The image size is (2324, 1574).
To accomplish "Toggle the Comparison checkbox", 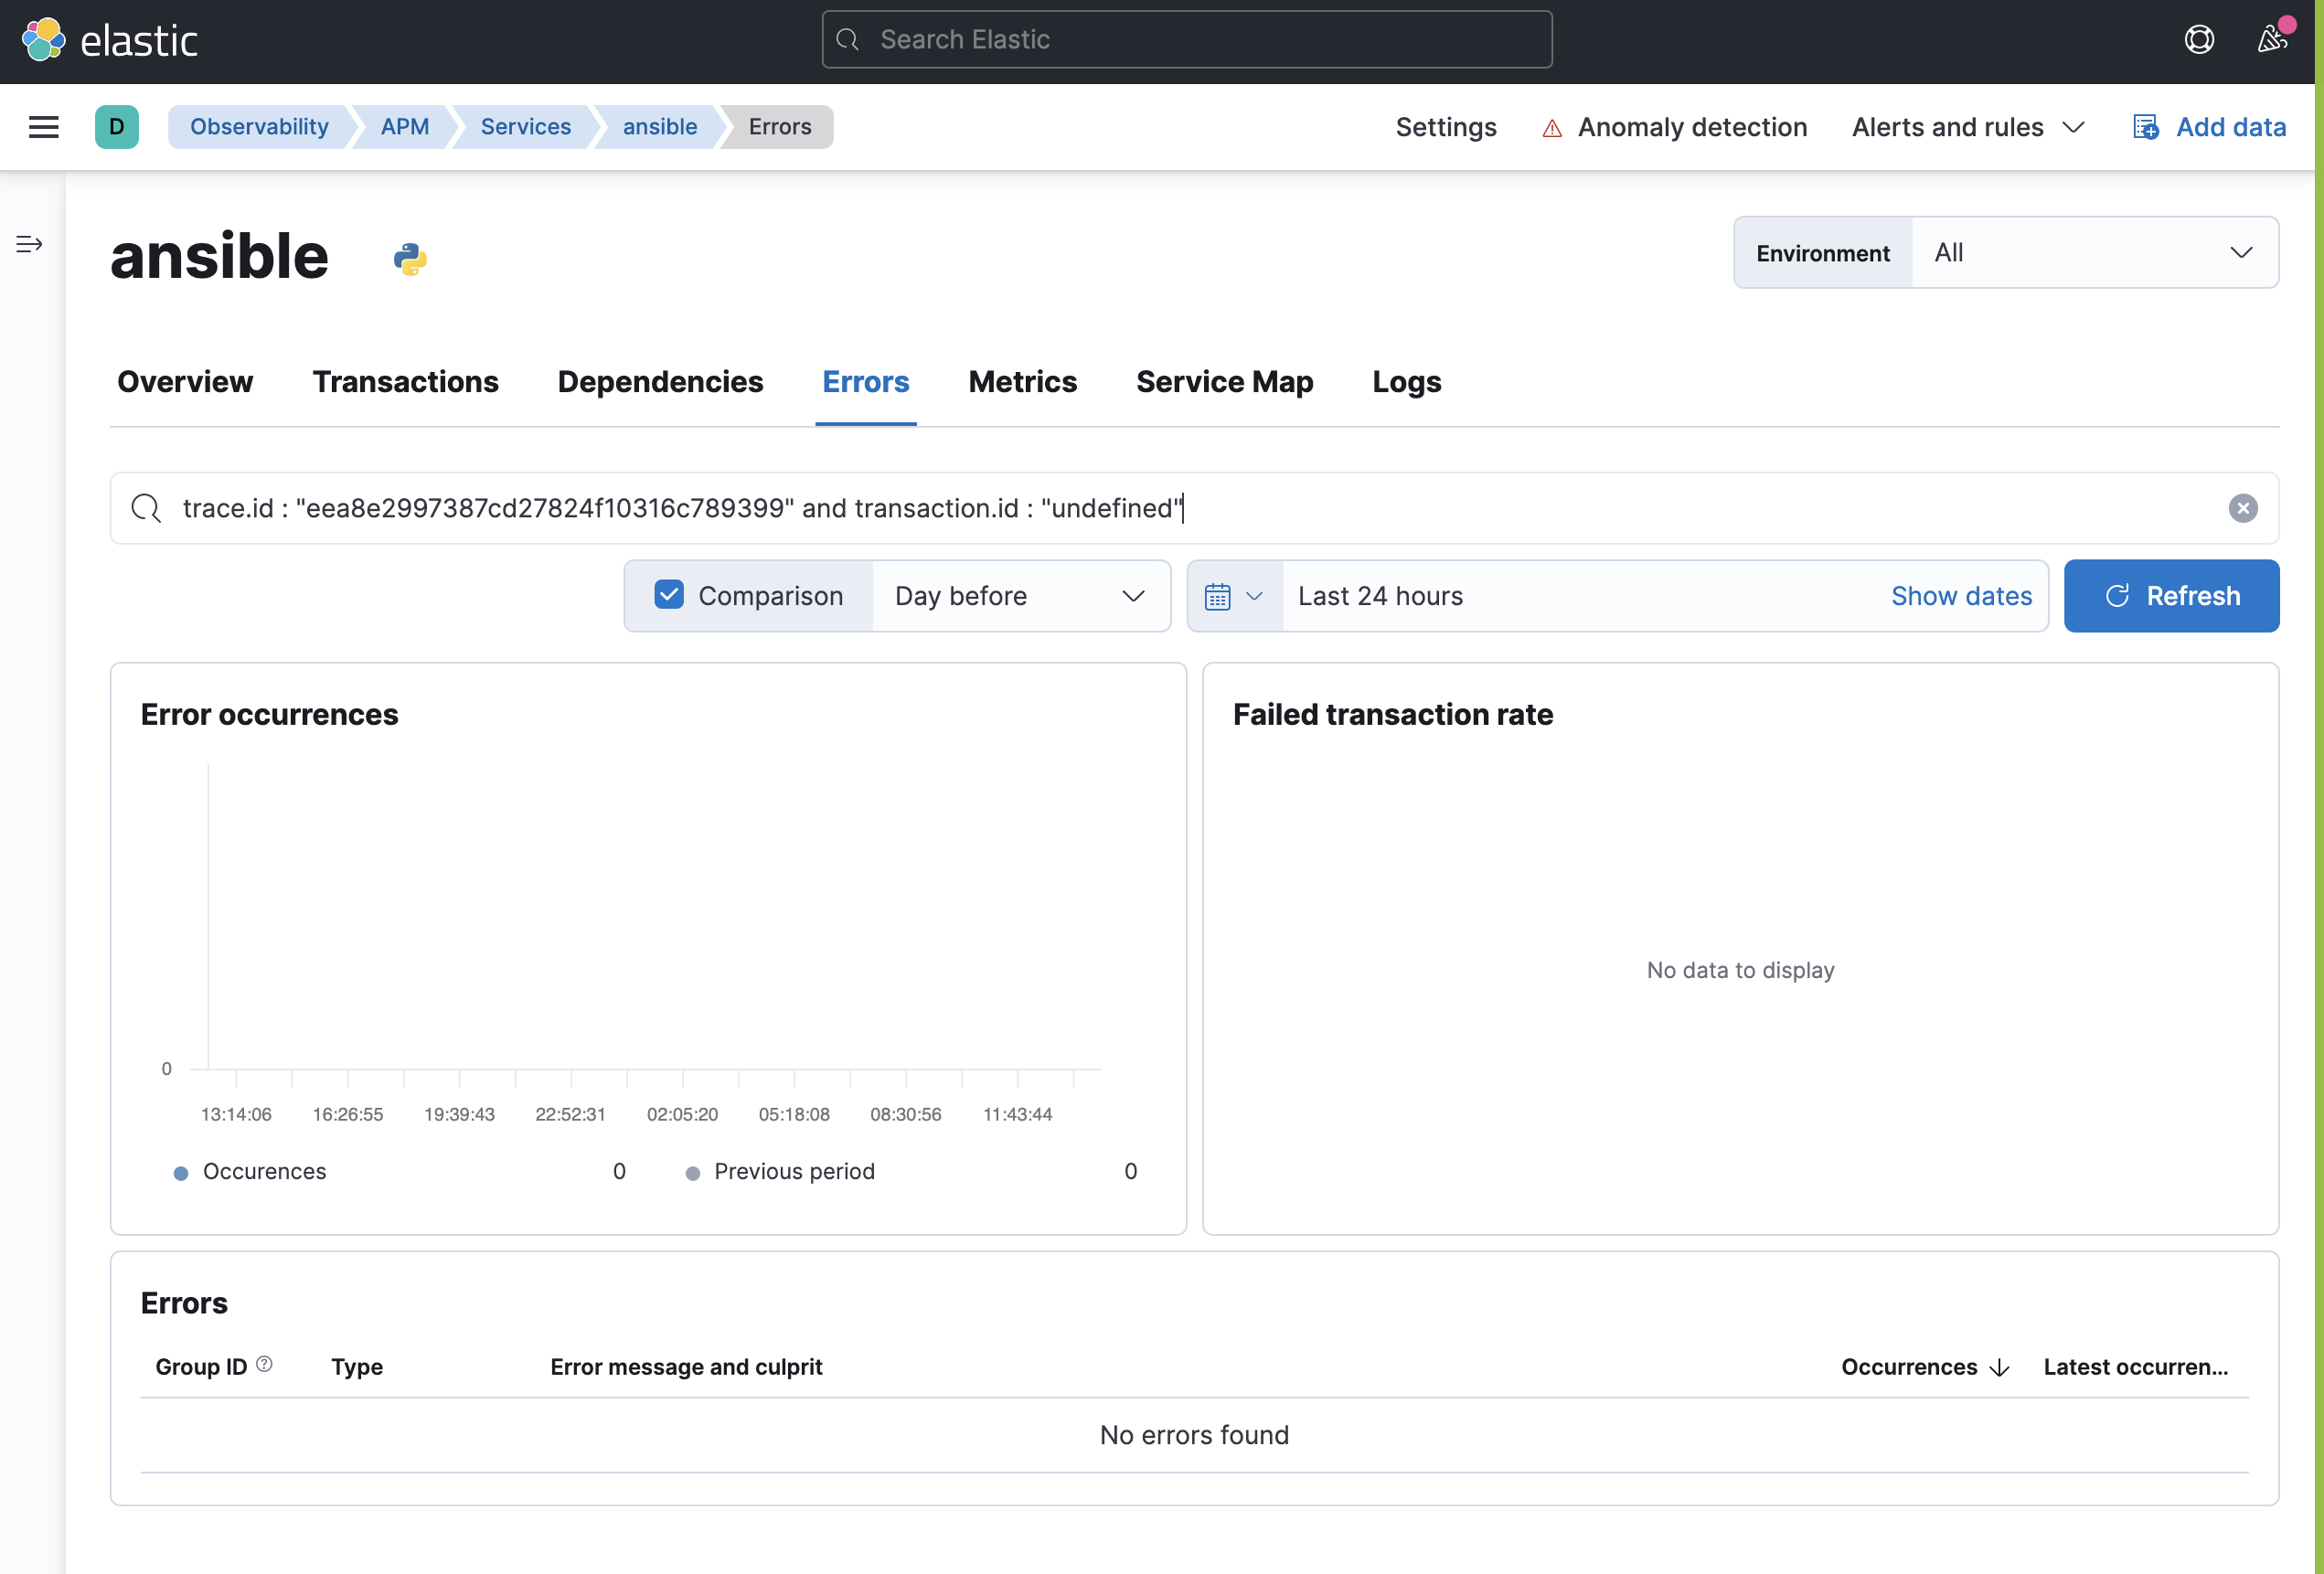I will [668, 595].
